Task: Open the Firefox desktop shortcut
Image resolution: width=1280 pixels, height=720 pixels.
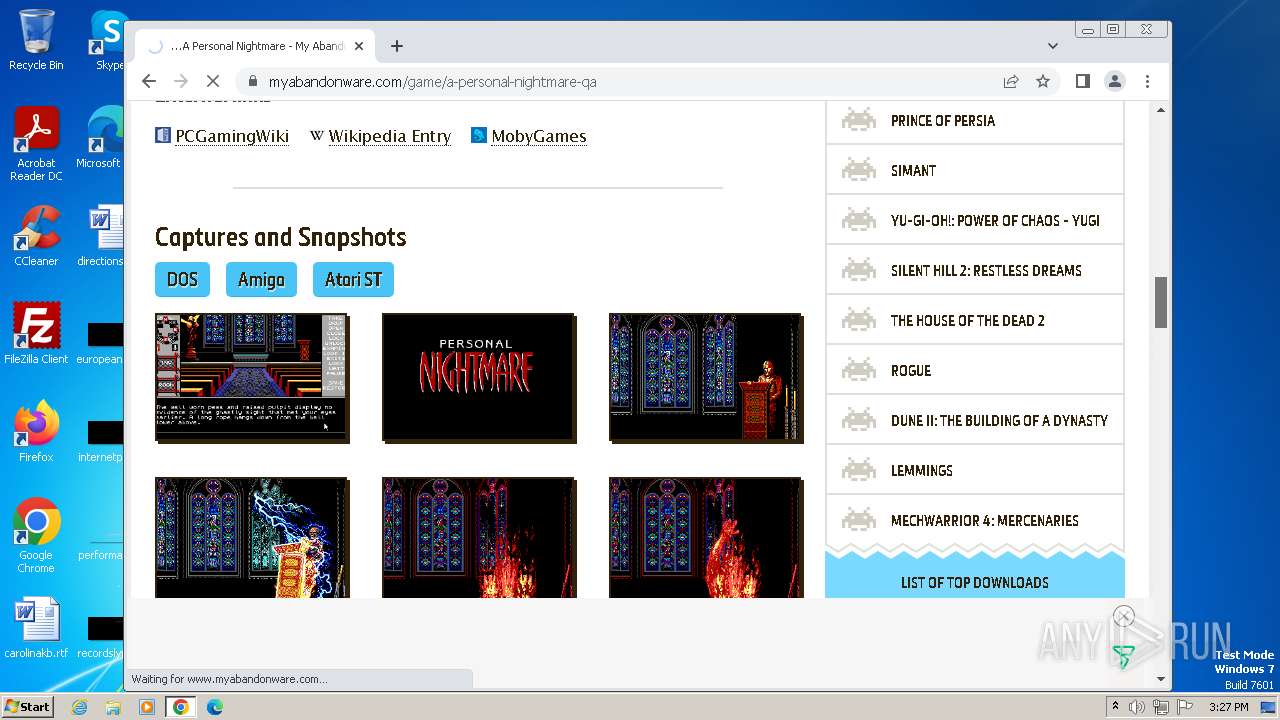Action: pos(36,431)
